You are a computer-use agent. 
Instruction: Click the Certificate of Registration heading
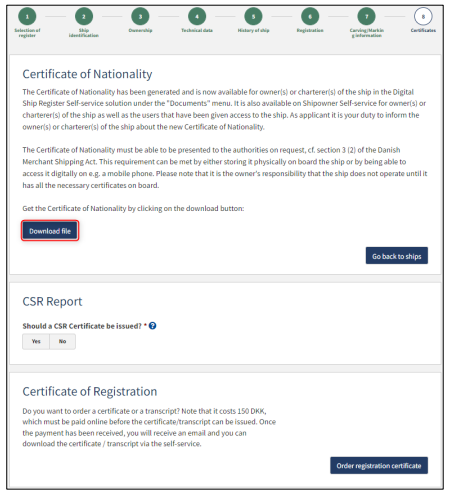click(x=90, y=391)
